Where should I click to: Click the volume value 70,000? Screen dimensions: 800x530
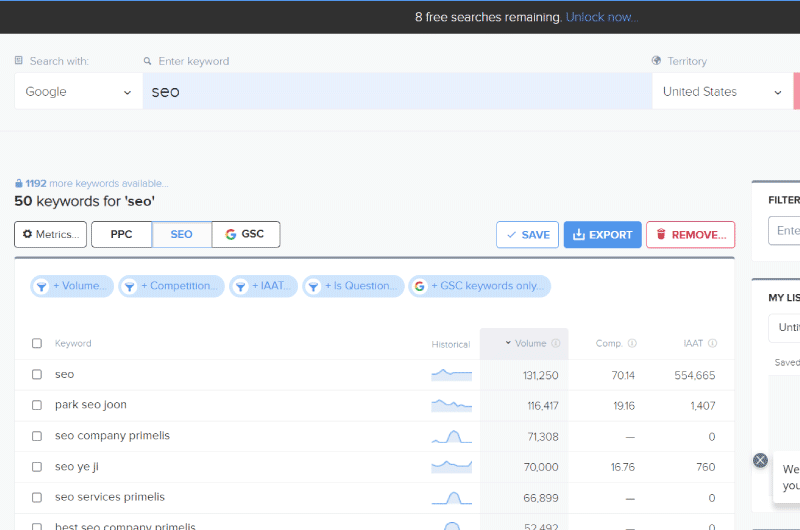[x=541, y=467]
